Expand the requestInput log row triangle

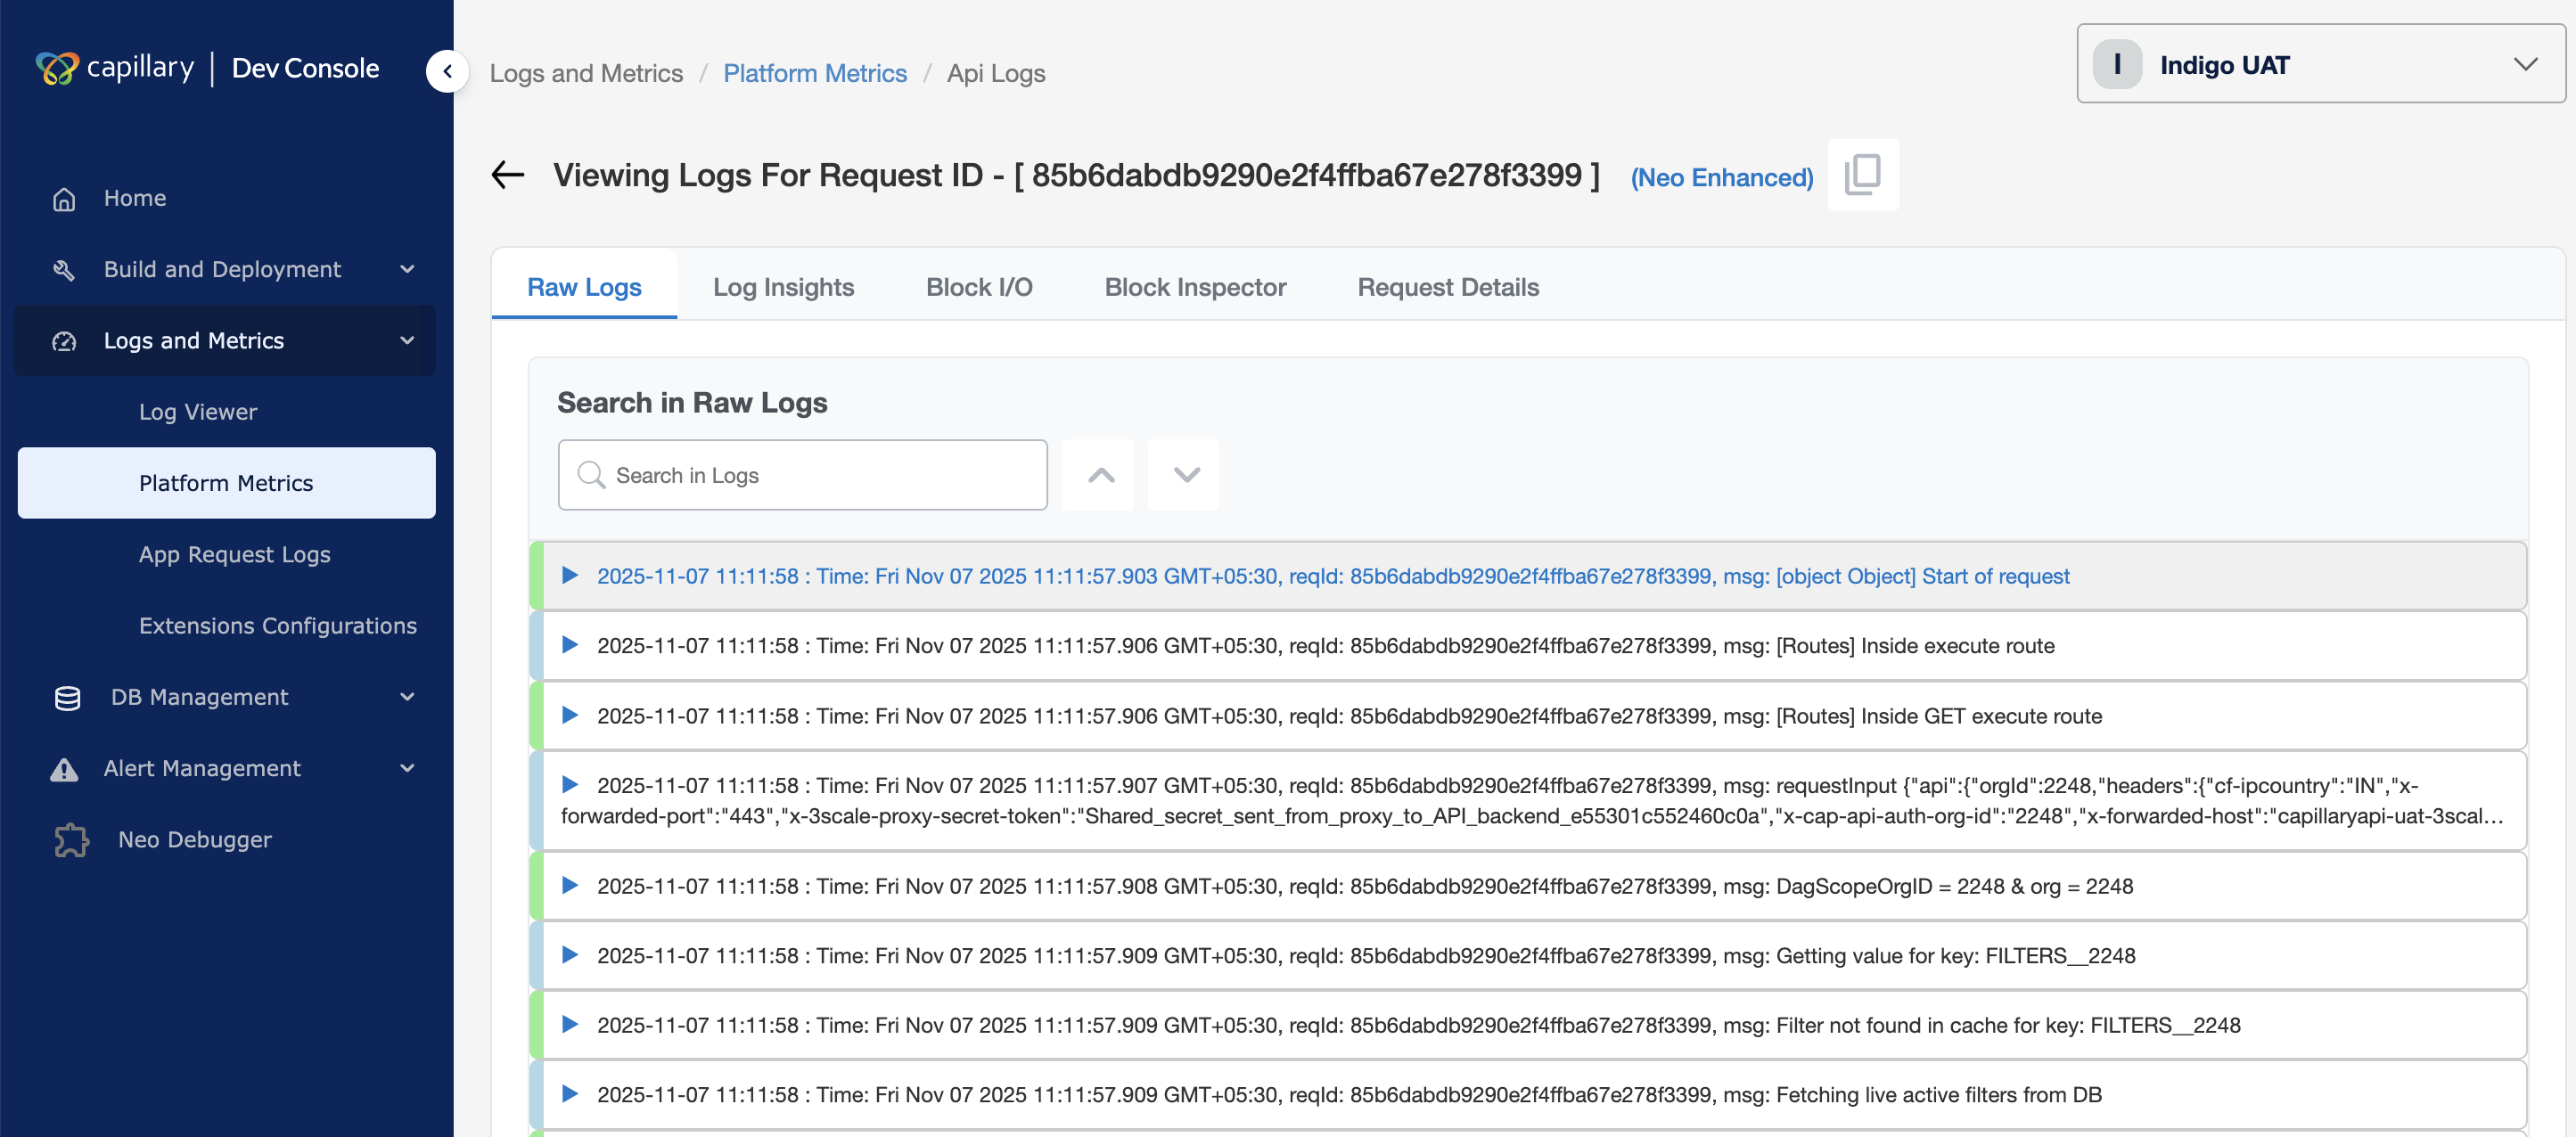point(570,784)
